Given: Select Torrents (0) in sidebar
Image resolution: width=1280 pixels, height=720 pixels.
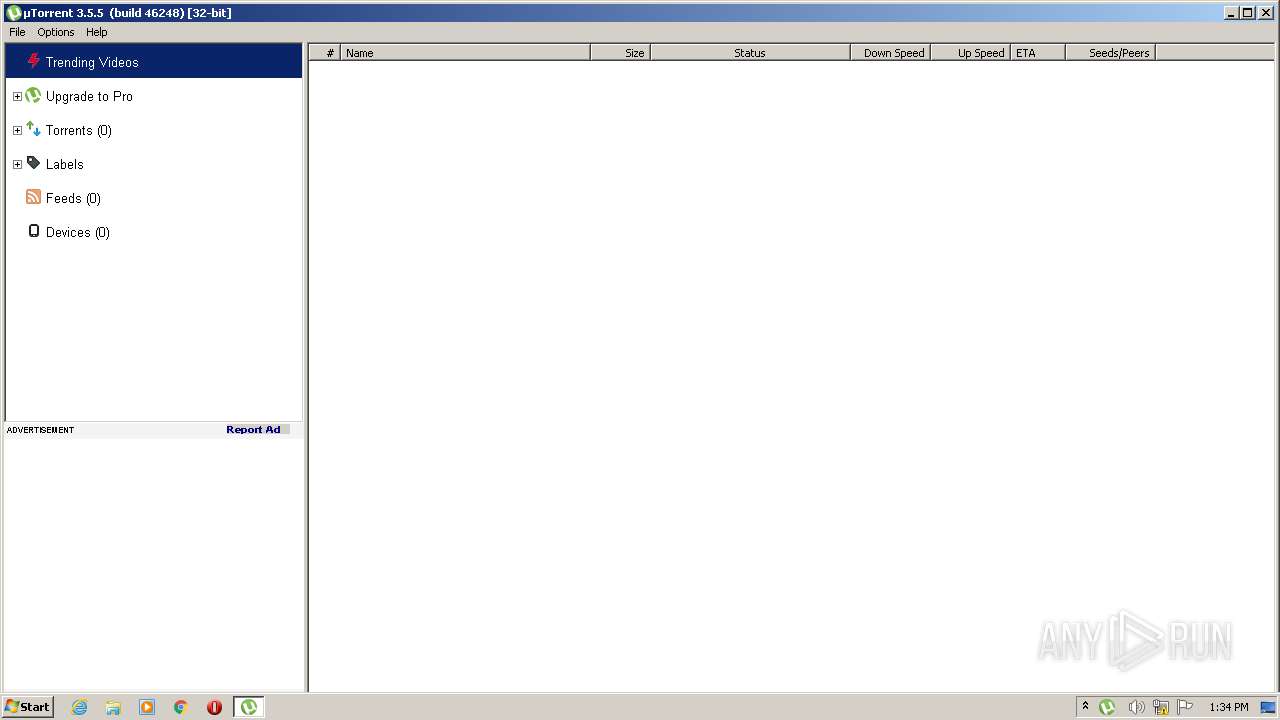Looking at the screenshot, I should point(79,130).
